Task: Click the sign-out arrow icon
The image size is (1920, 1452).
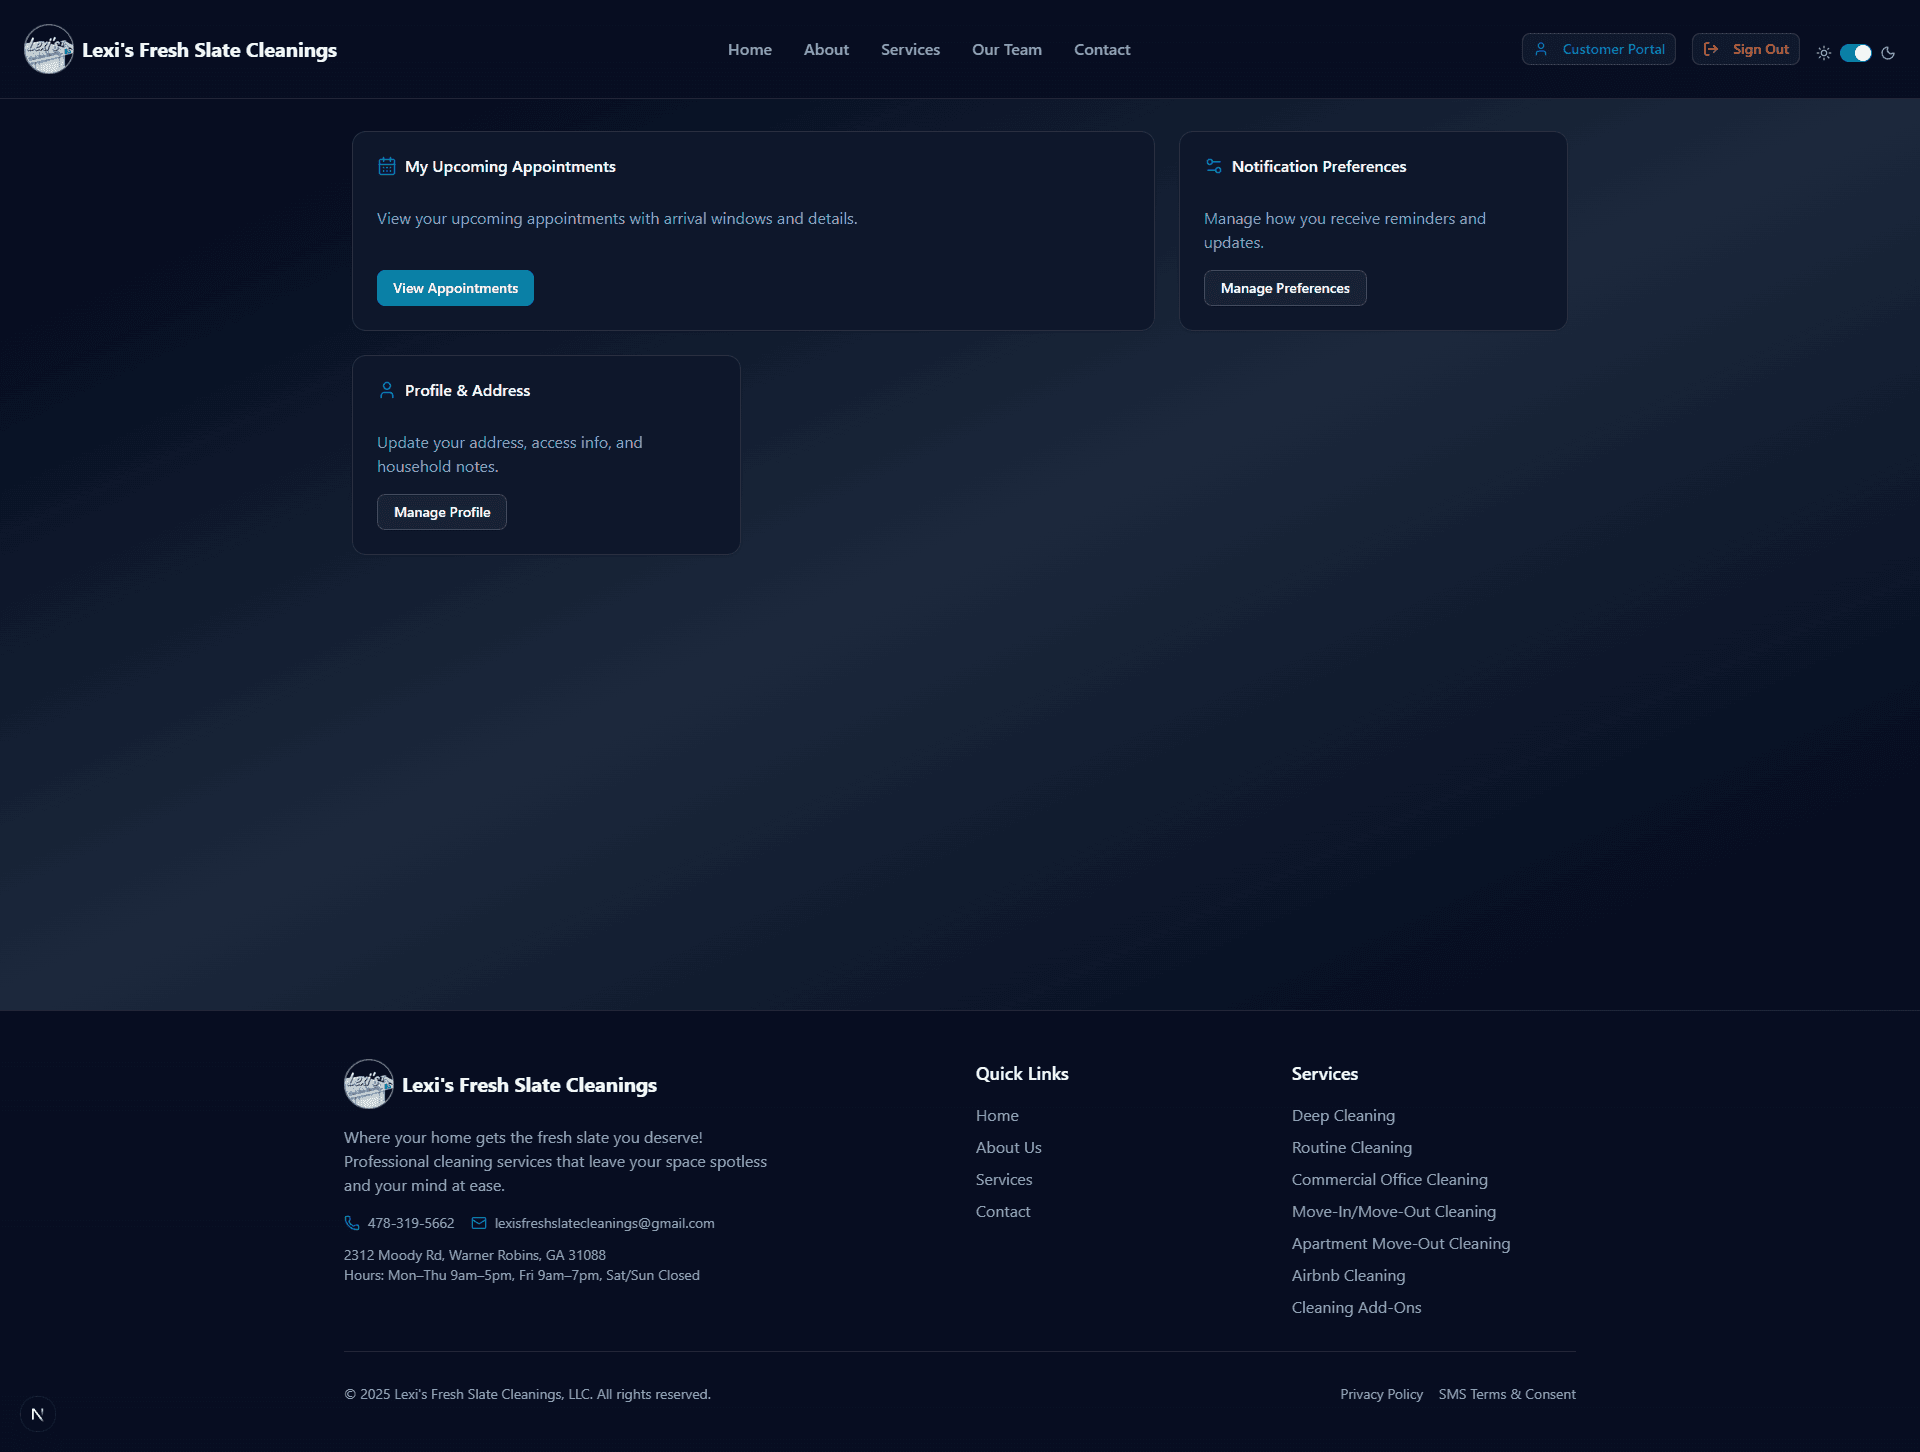Action: (x=1712, y=48)
